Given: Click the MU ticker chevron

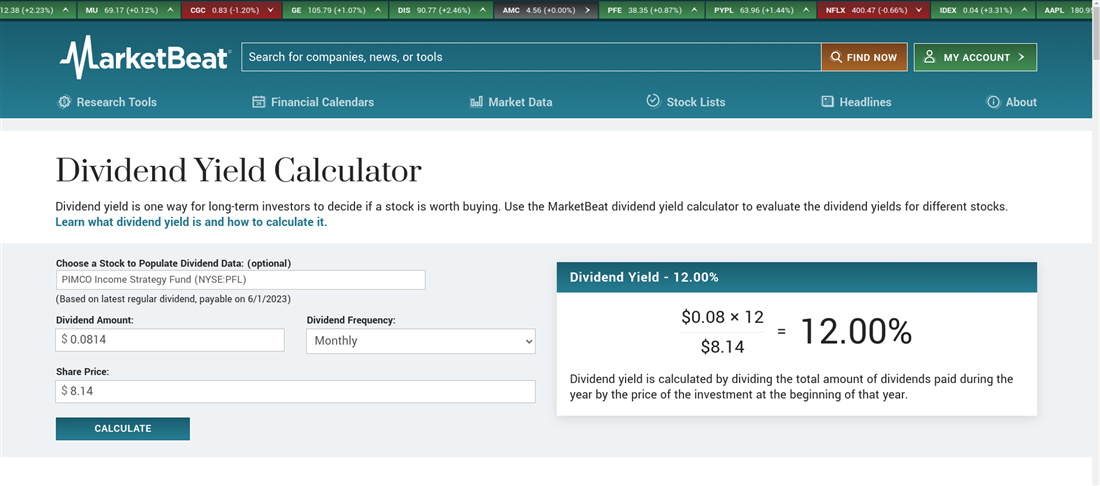Looking at the screenshot, I should click(x=169, y=11).
